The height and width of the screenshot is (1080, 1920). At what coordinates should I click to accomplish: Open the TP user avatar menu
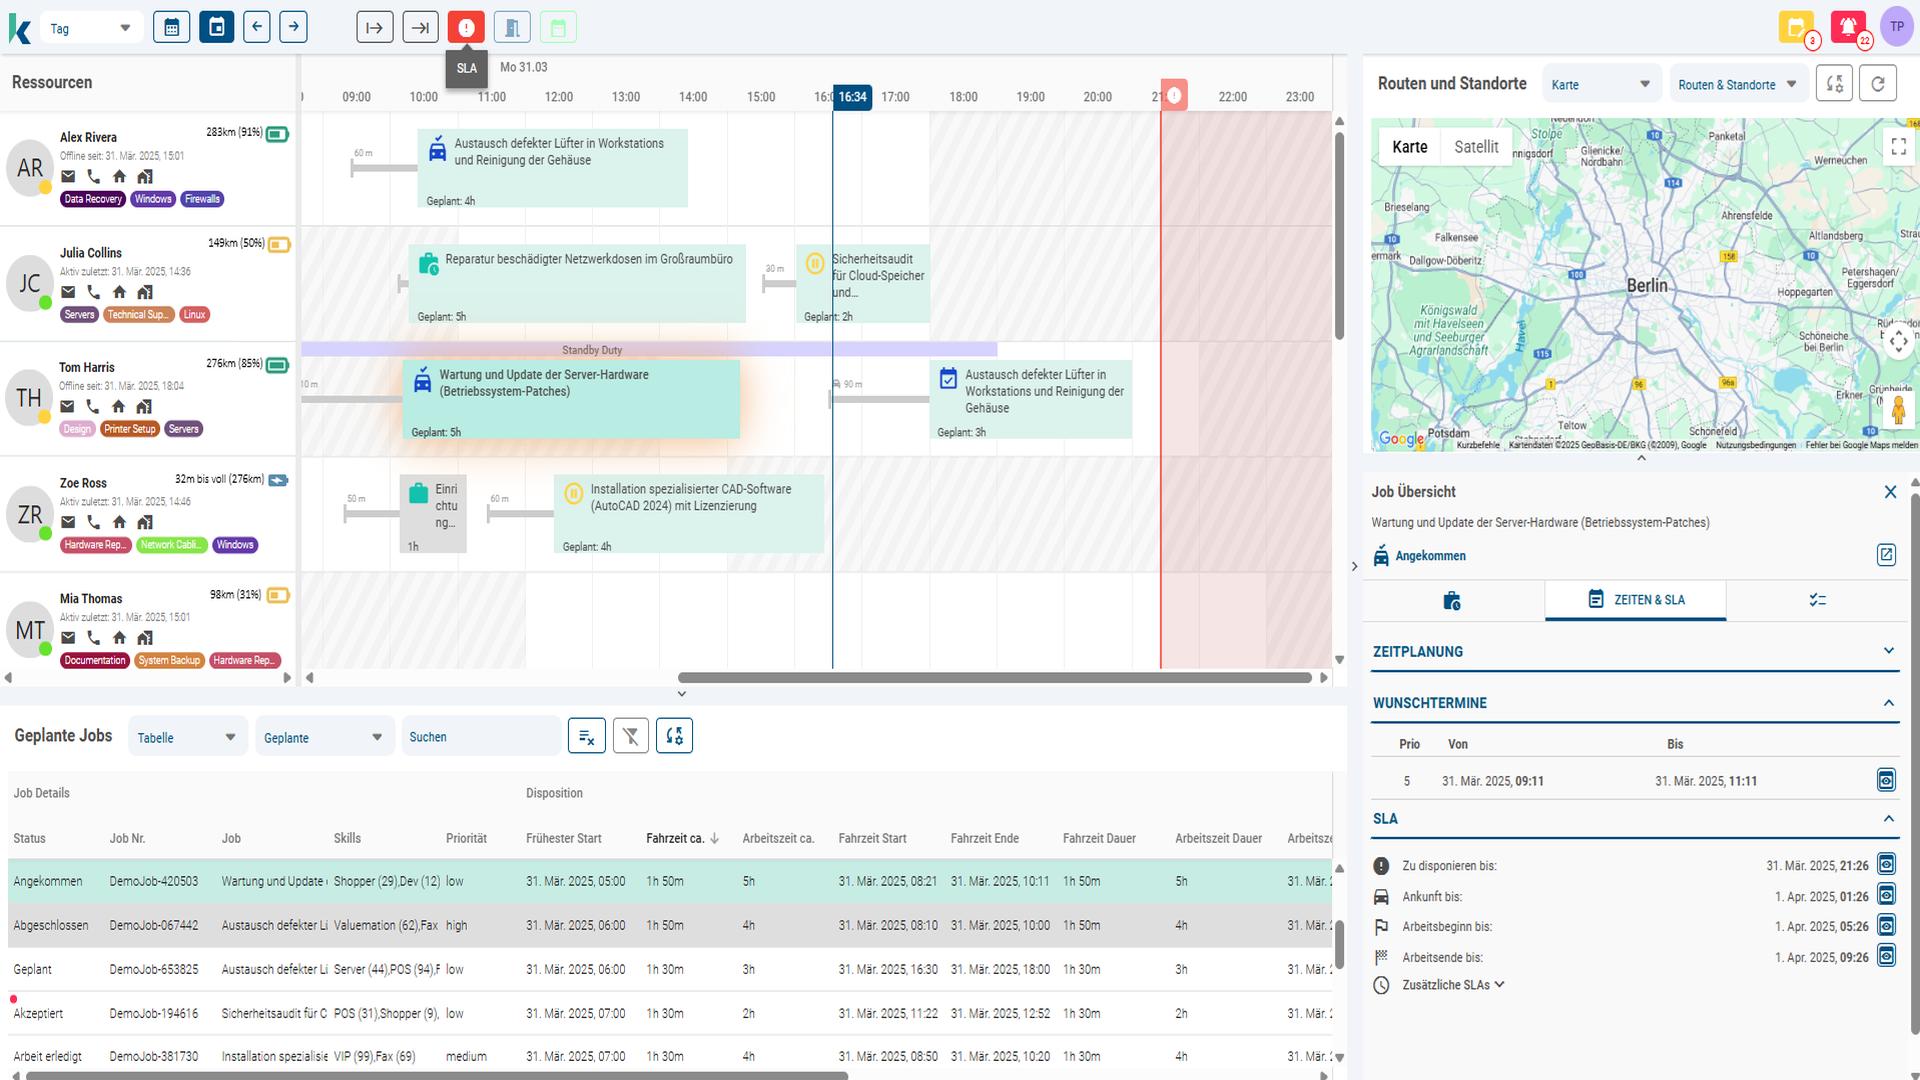click(x=1897, y=27)
